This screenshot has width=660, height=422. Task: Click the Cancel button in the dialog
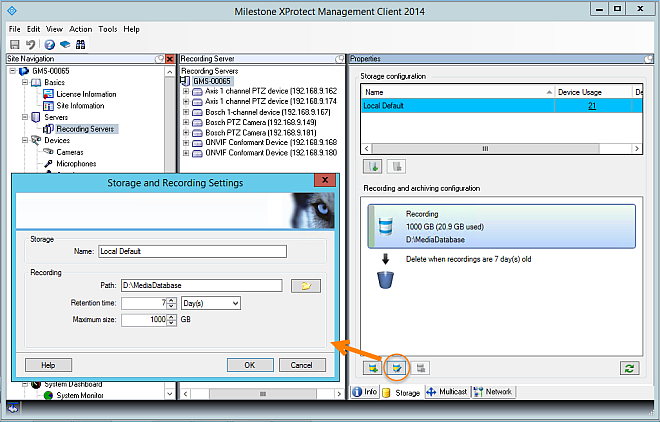[301, 365]
